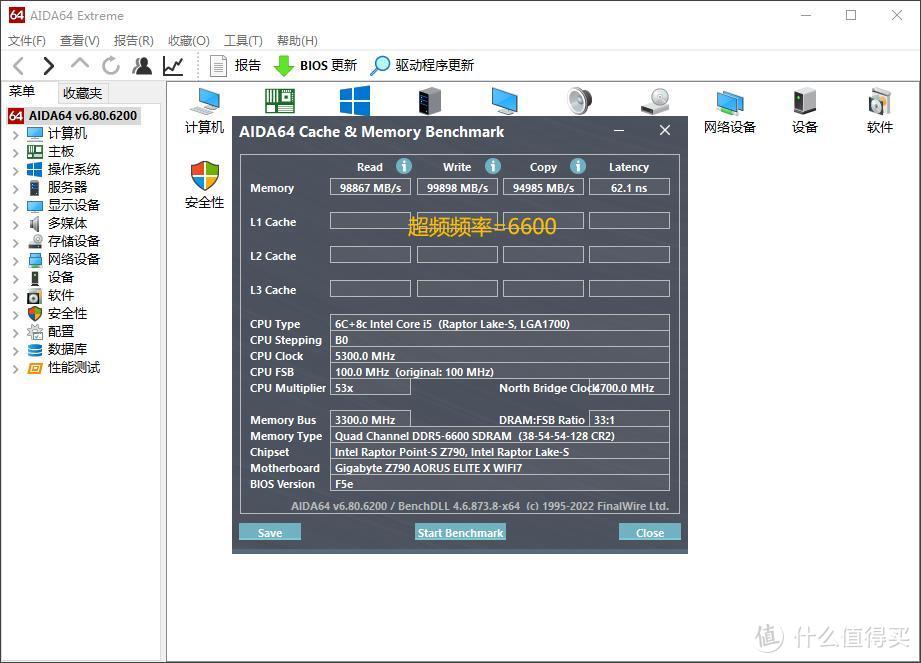921x663 pixels.
Task: Go back with the left arrow toolbar icon
Action: 19,66
